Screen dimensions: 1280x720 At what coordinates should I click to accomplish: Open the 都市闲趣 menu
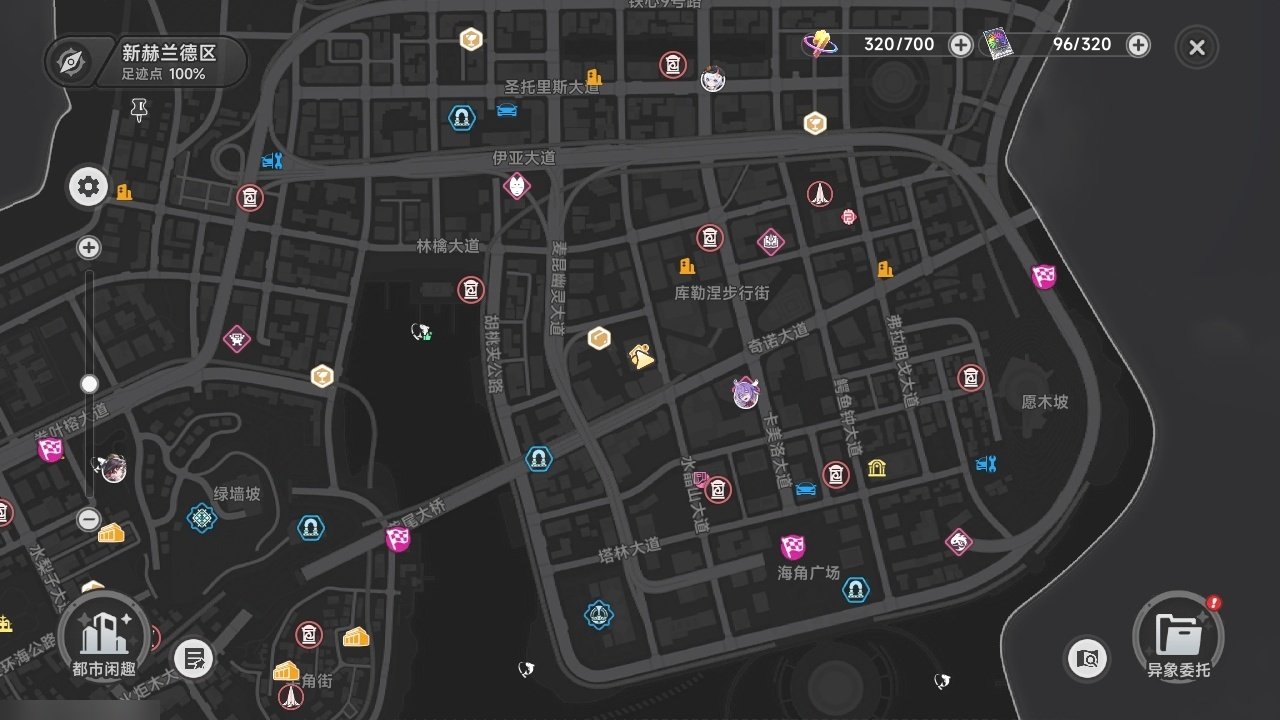point(104,639)
